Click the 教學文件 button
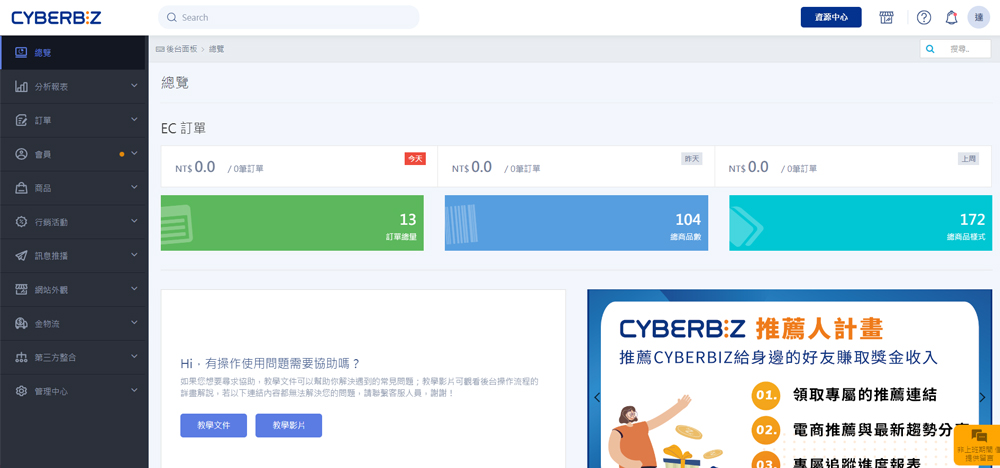 pyautogui.click(x=214, y=425)
